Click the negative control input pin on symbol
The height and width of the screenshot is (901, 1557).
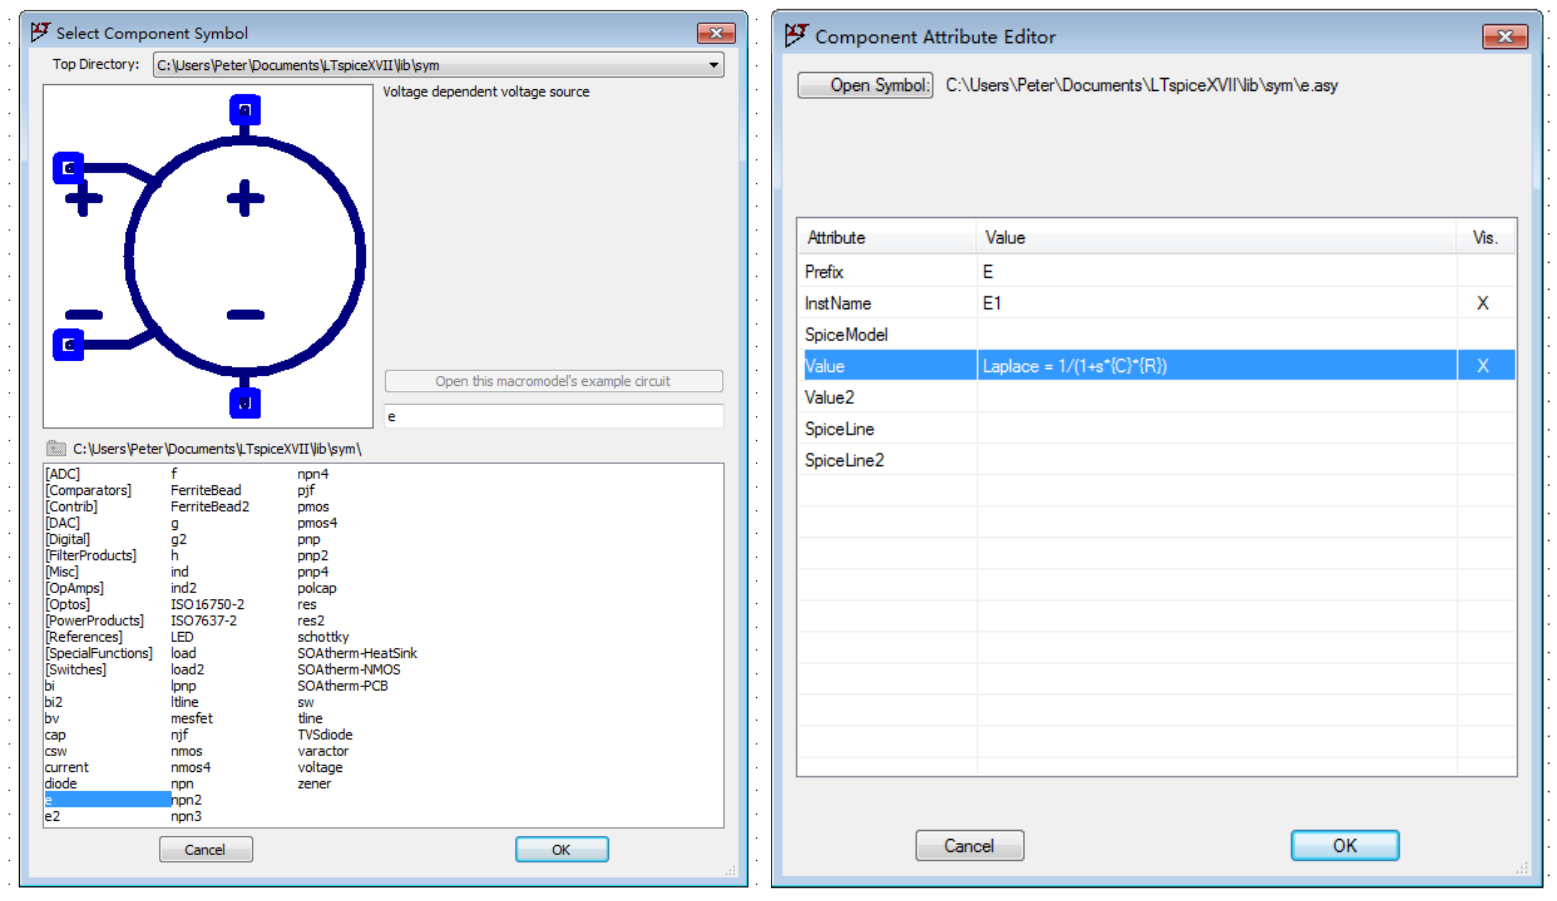tap(68, 345)
